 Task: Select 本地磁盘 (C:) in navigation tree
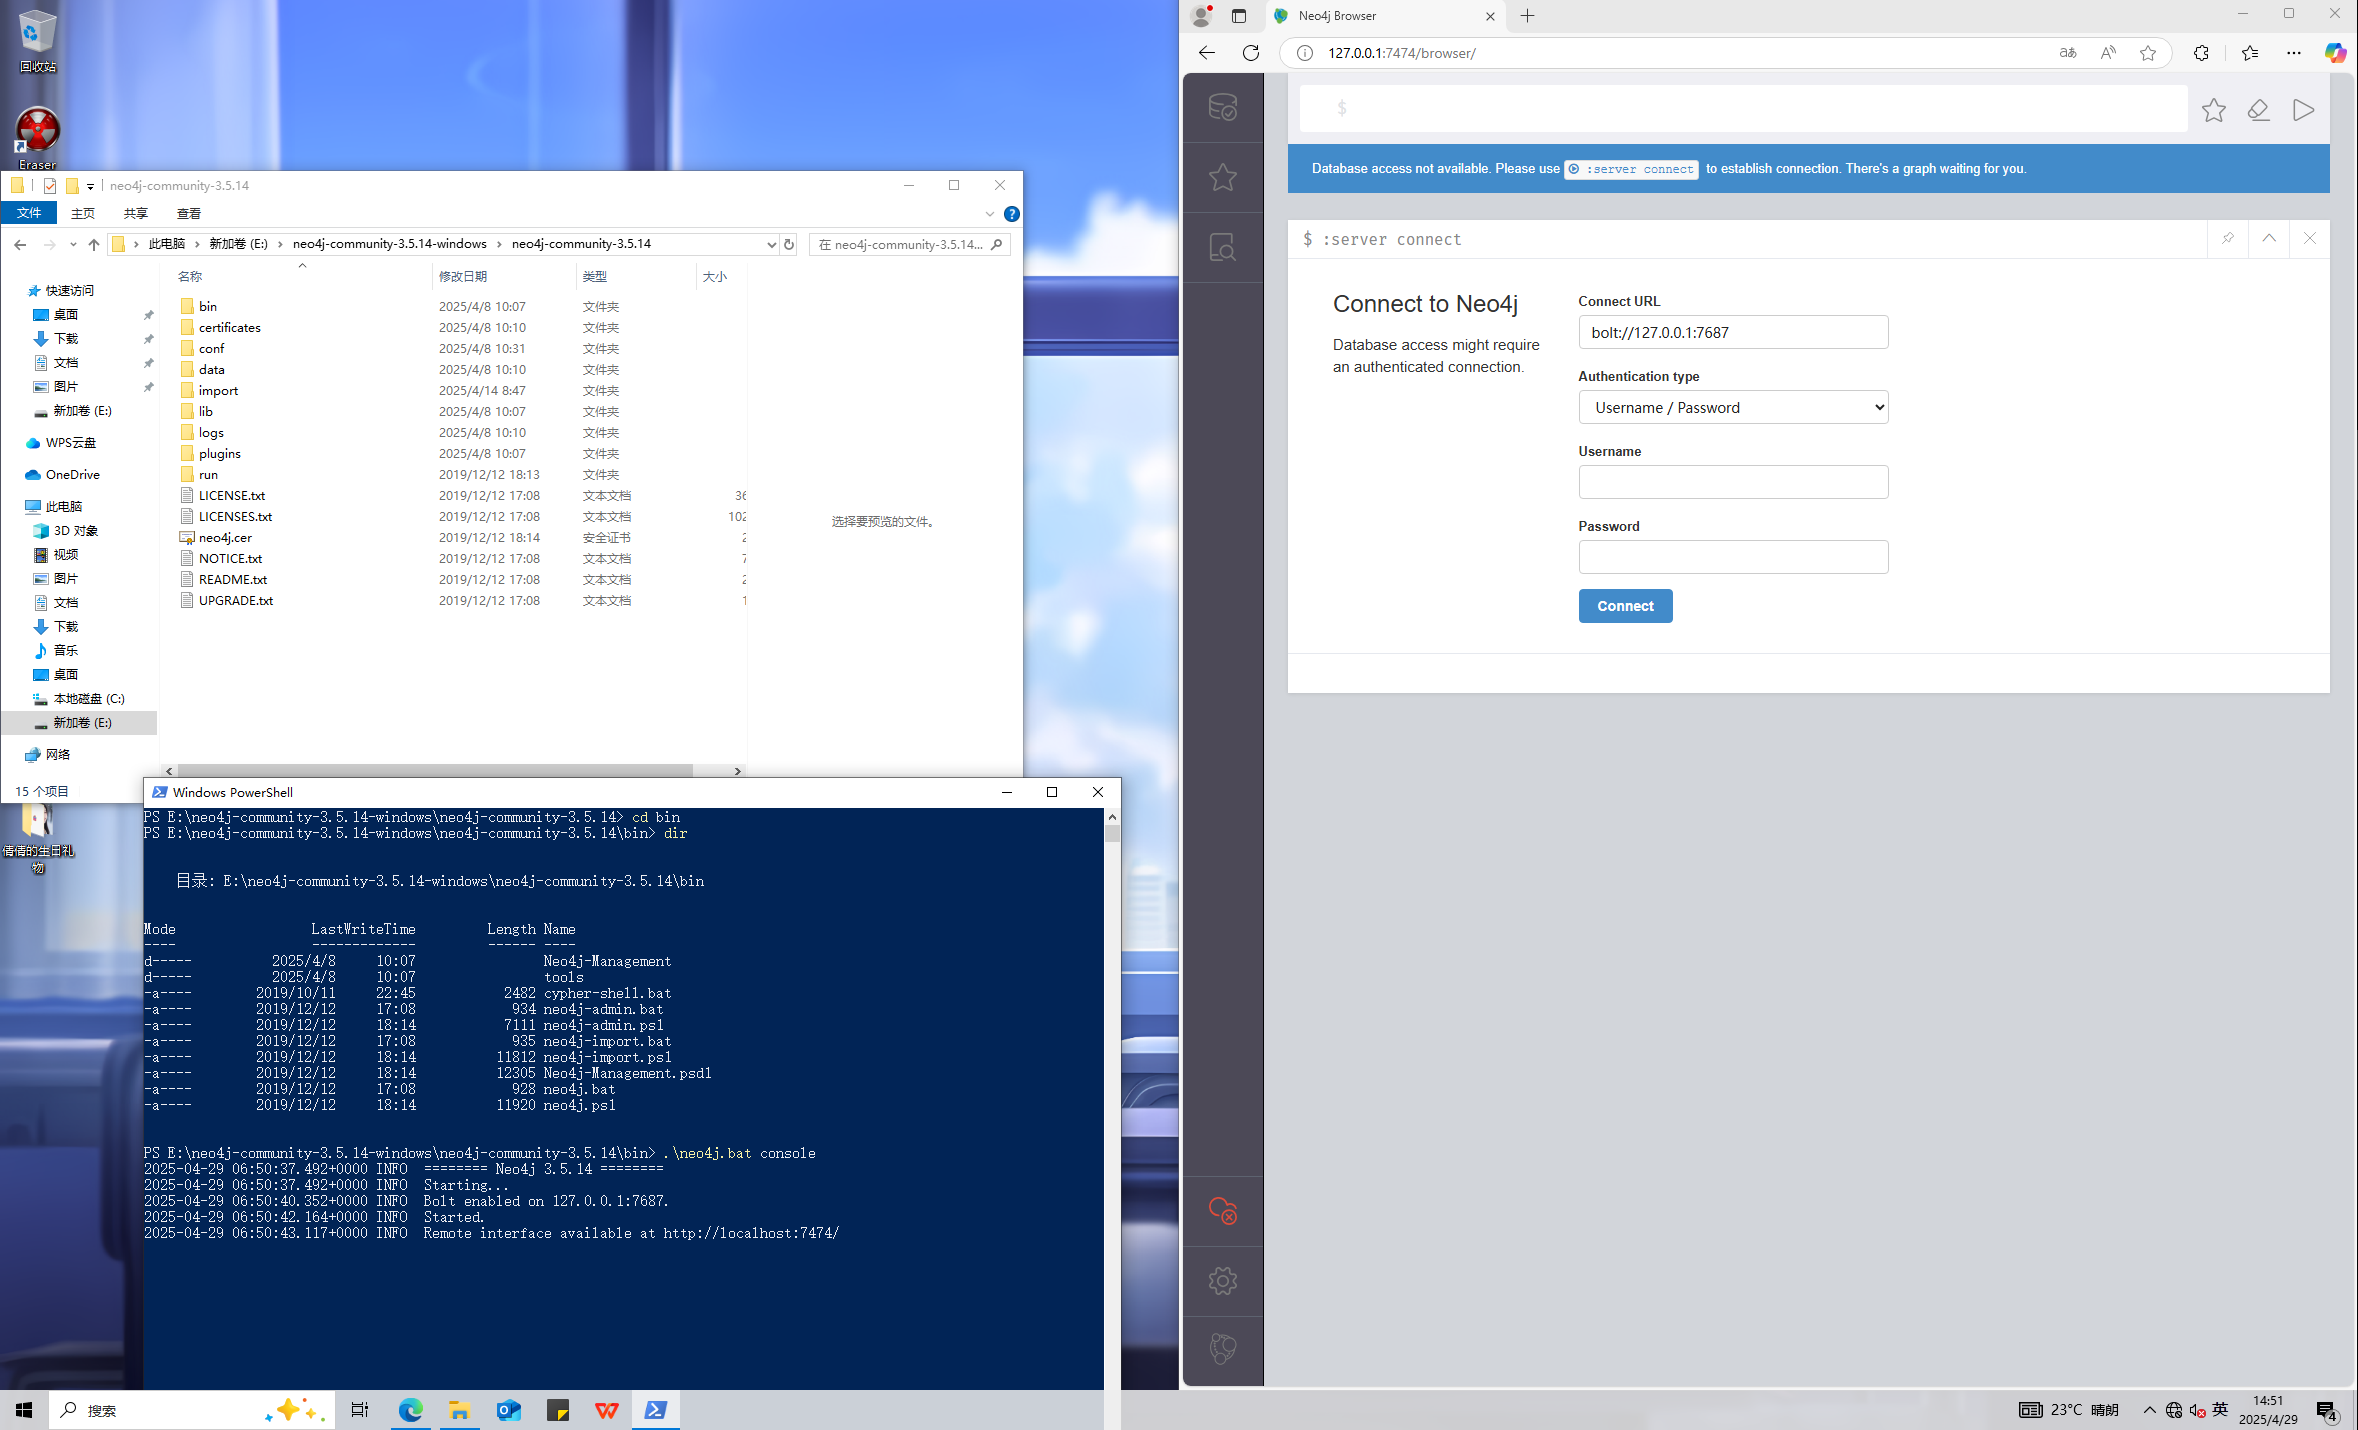[x=88, y=698]
